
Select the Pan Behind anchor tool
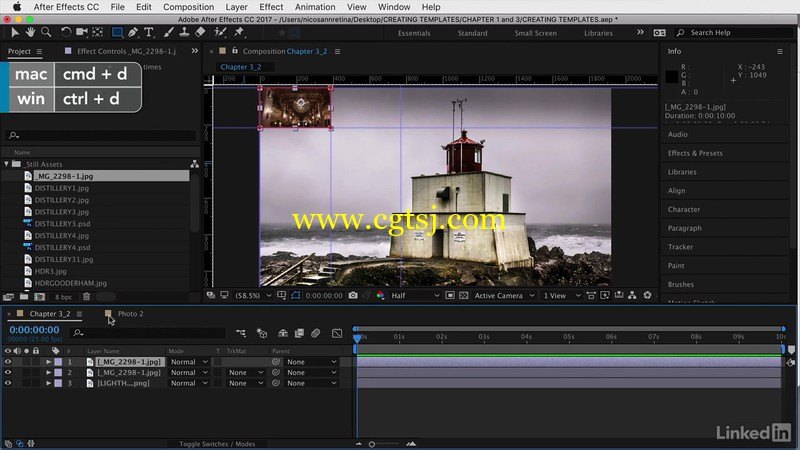click(97, 33)
